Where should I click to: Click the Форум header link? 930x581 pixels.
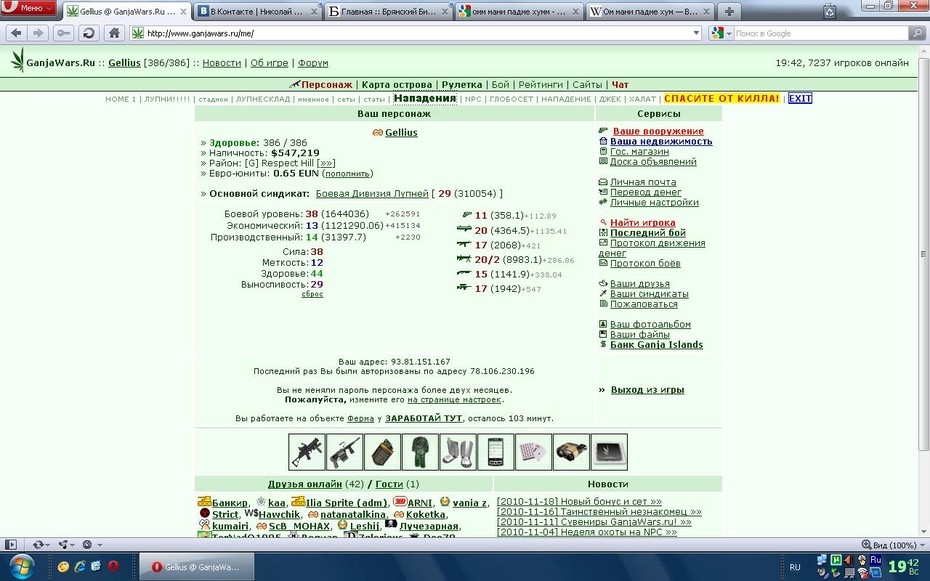(x=313, y=63)
